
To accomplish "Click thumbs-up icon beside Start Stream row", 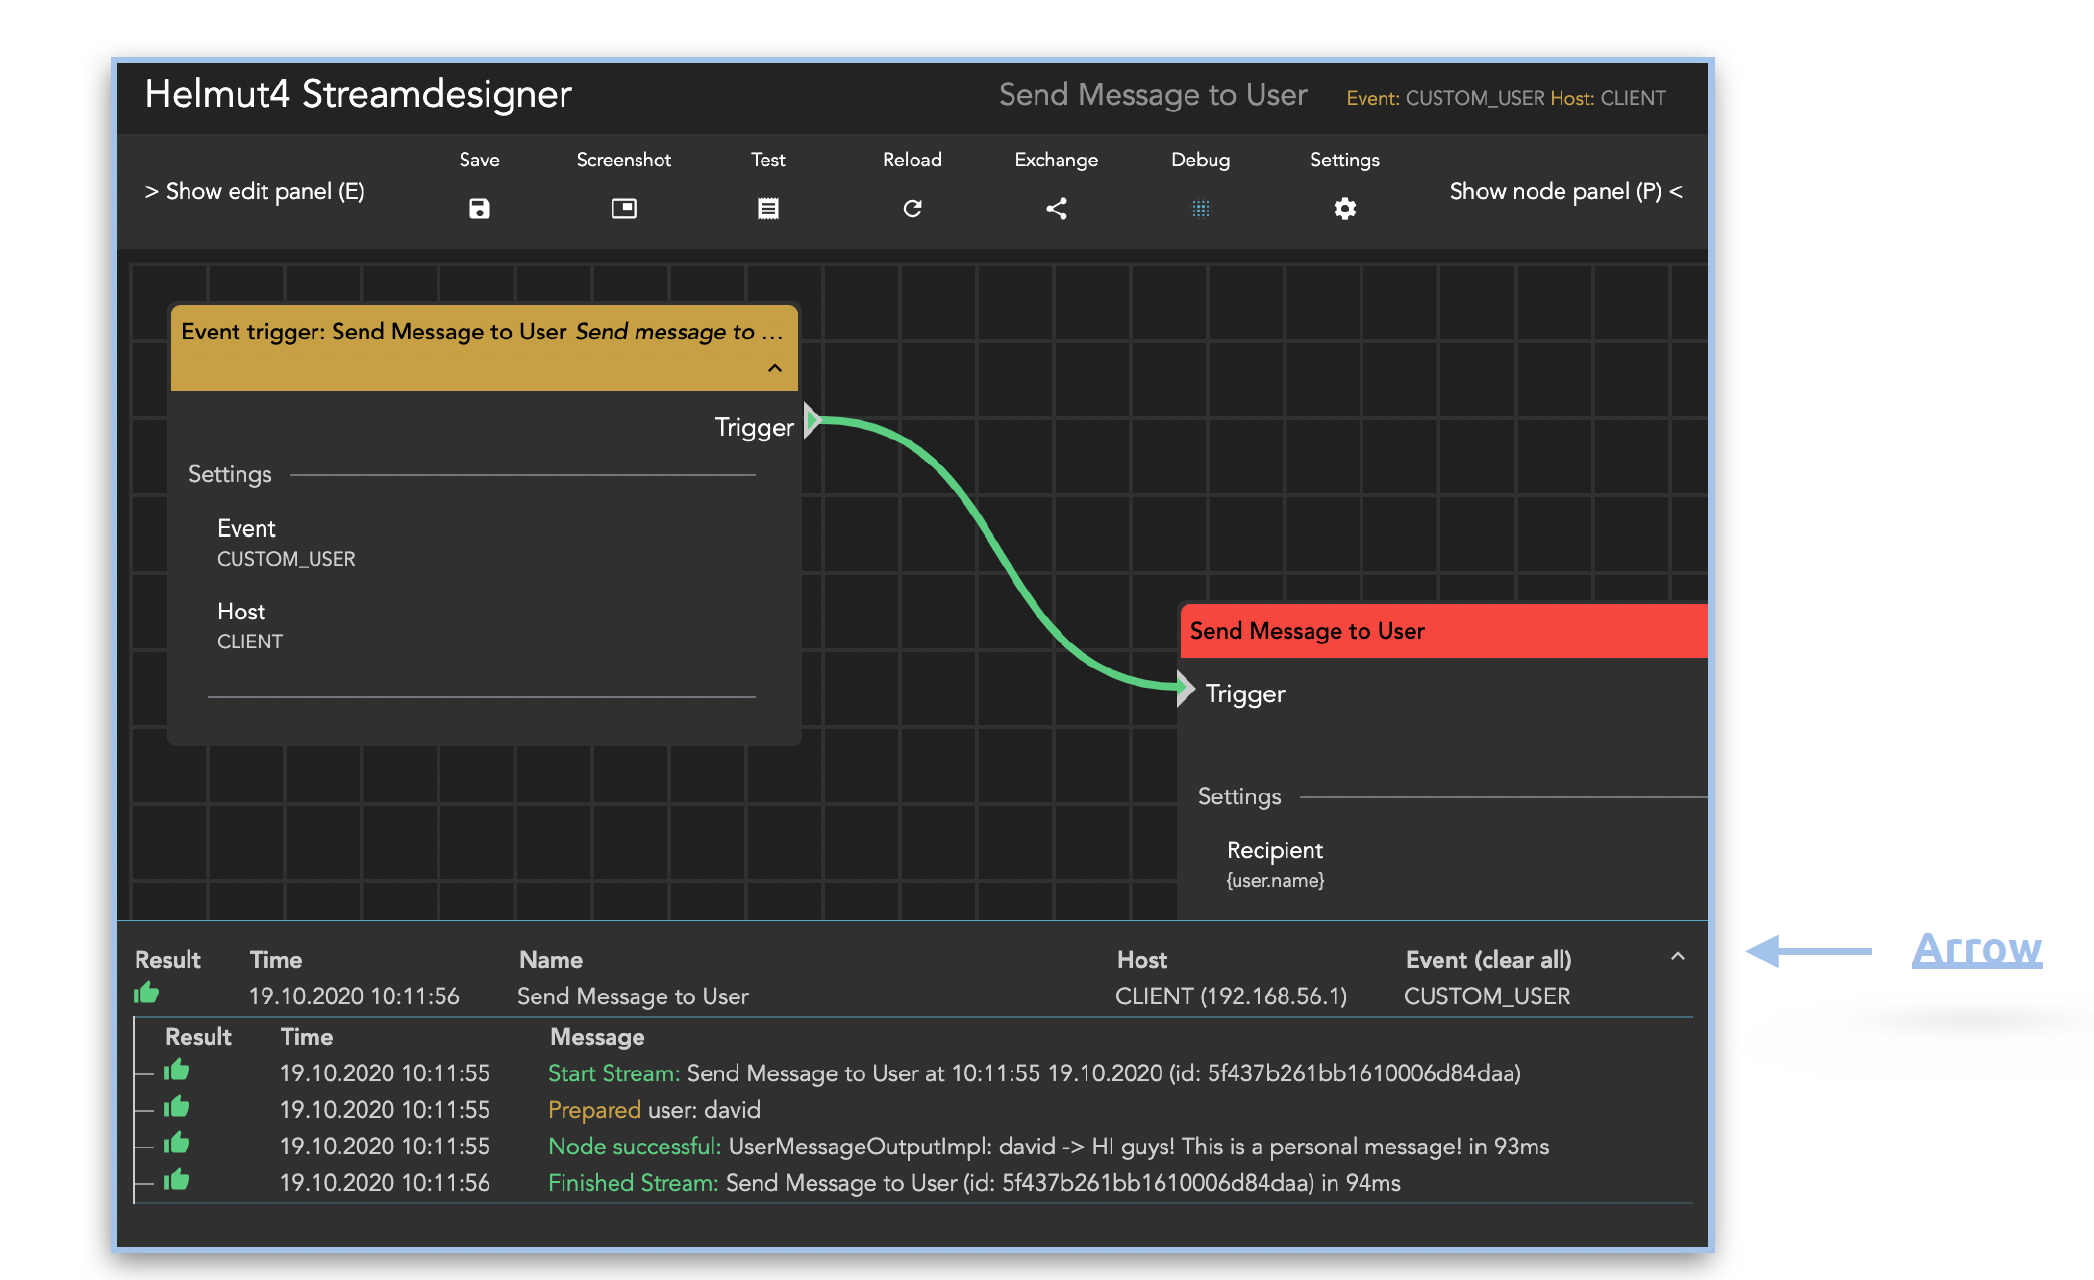I will pos(177,1070).
